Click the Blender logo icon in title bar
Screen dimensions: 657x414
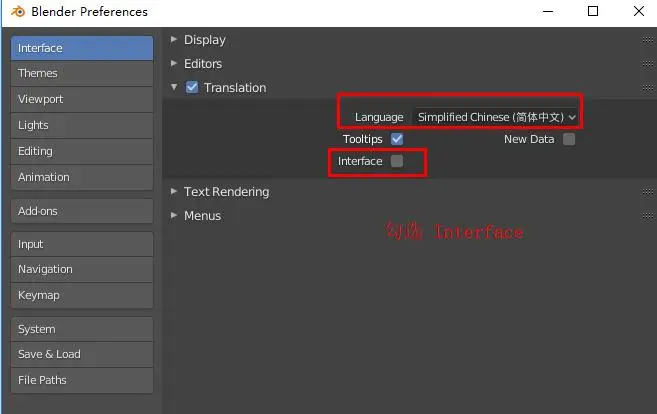point(18,12)
